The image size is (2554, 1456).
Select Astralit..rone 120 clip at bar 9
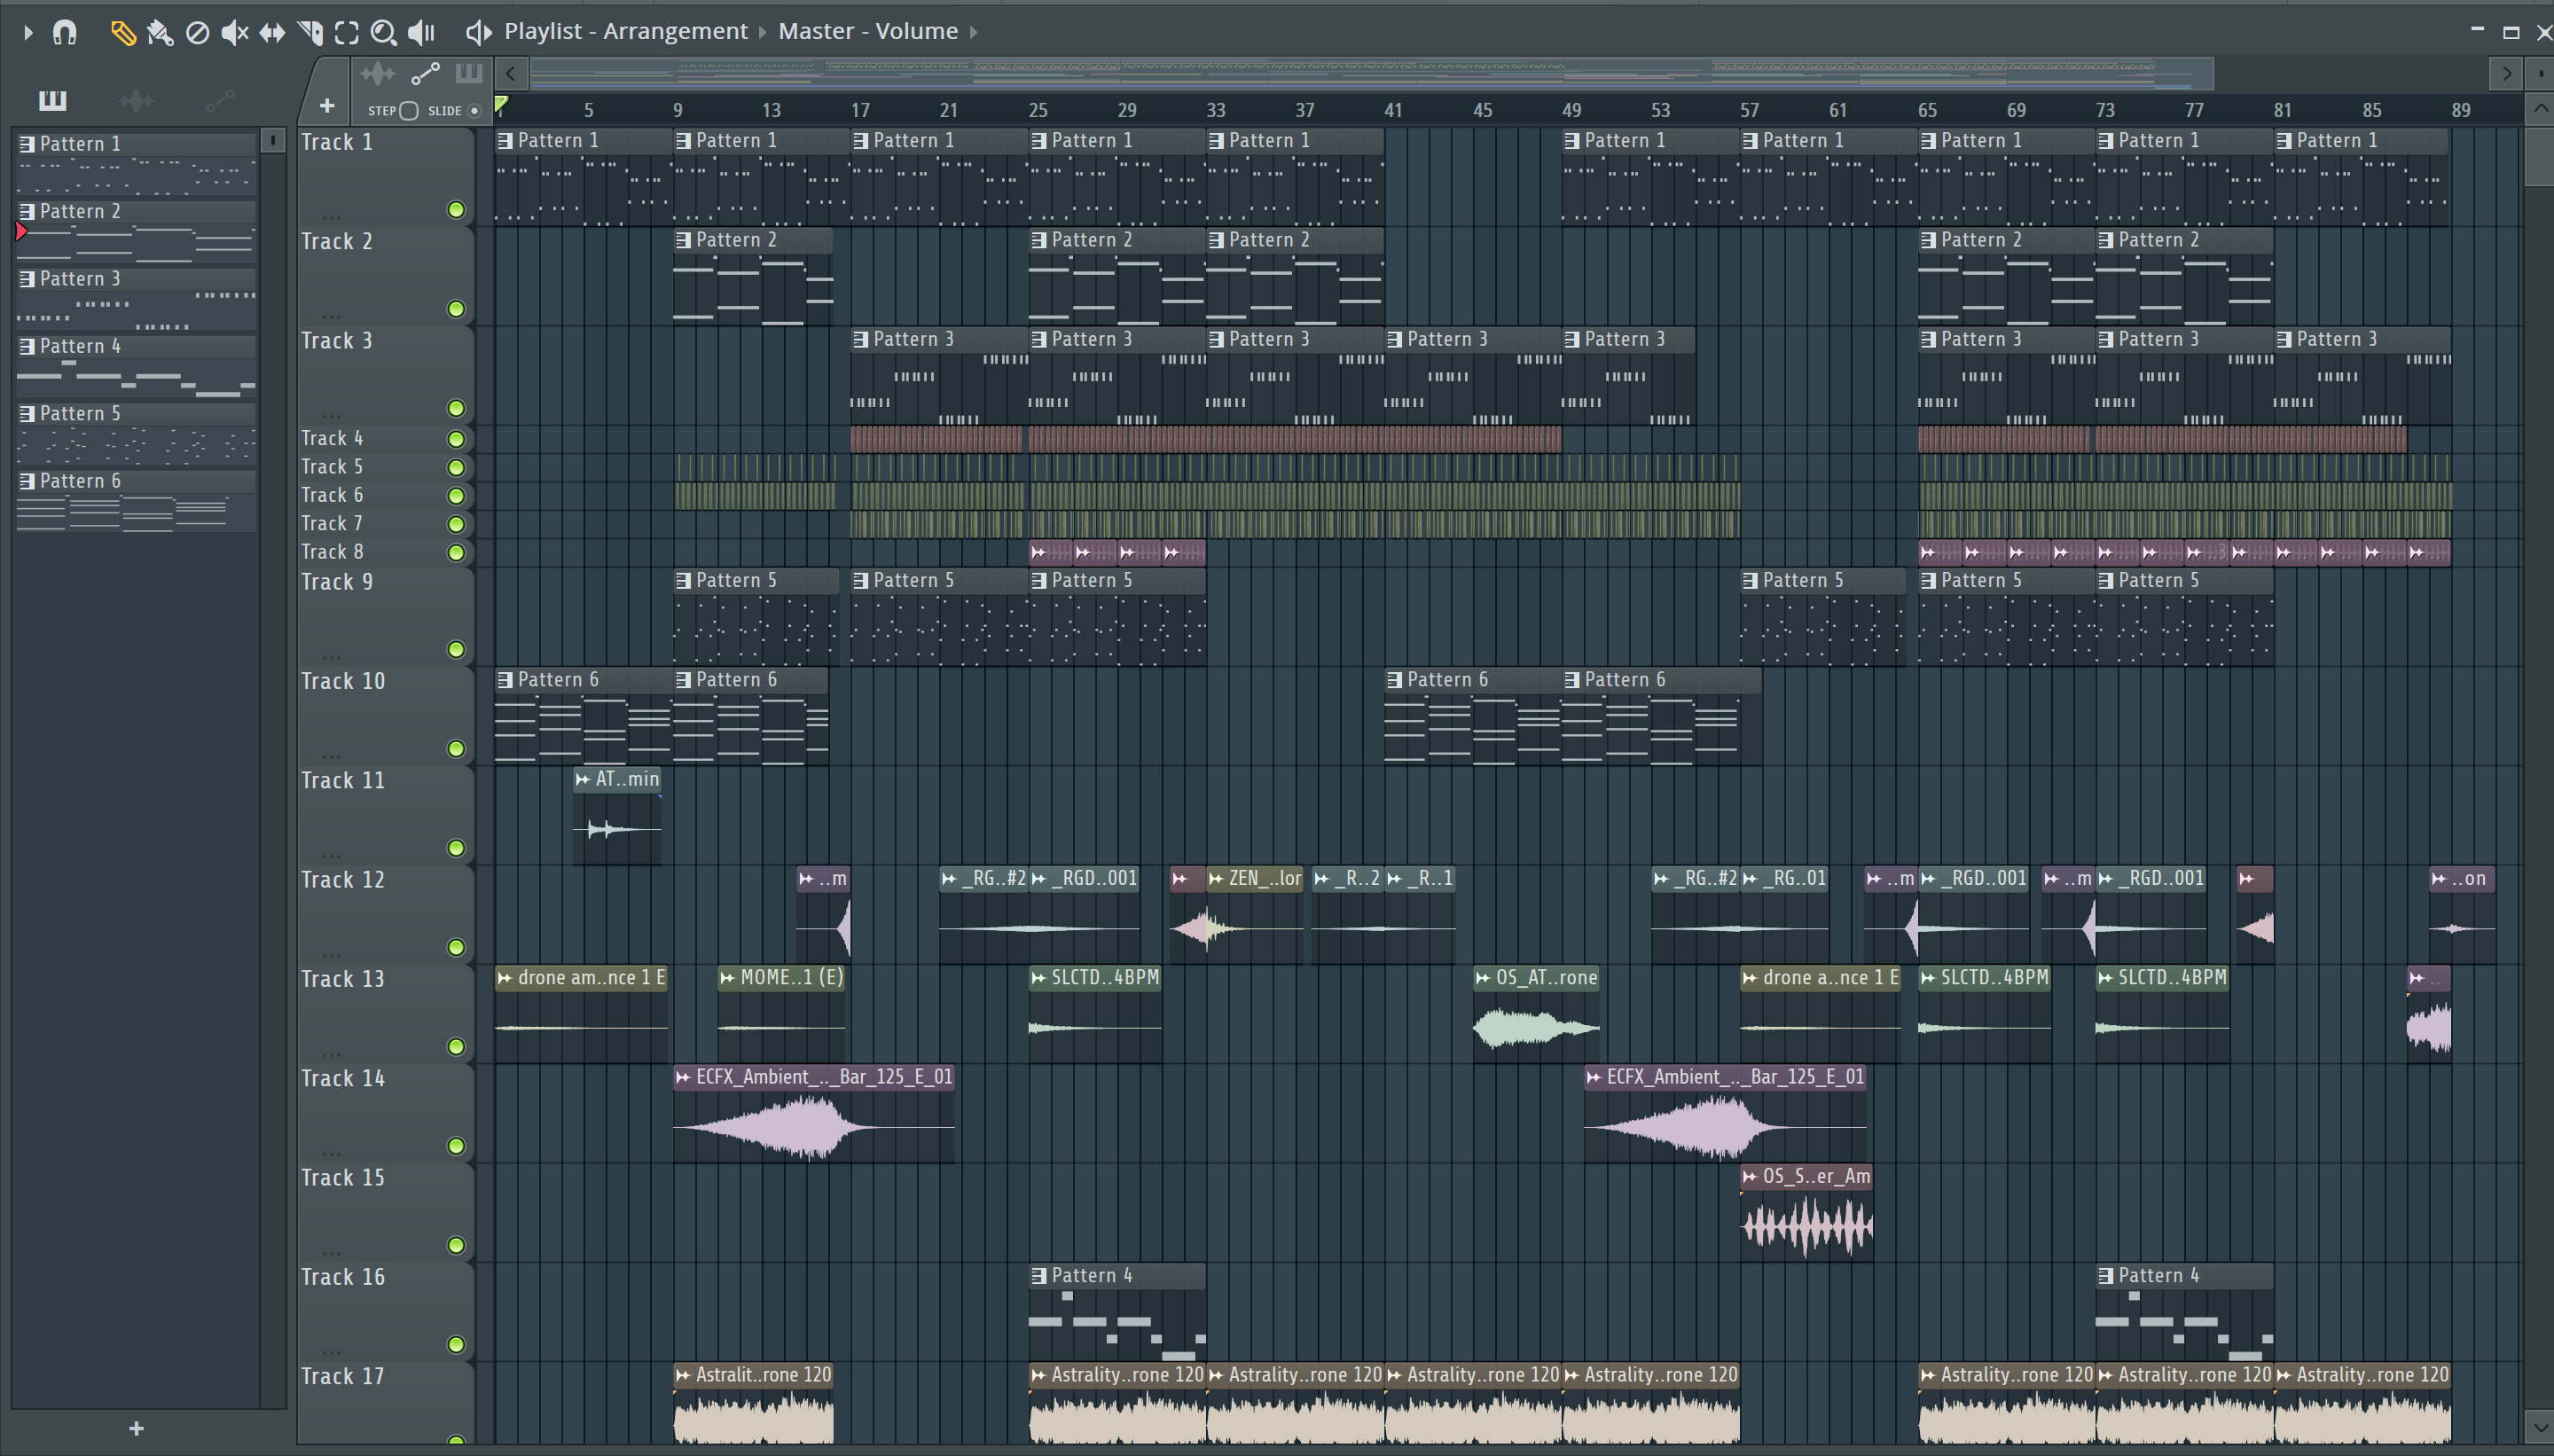point(753,1403)
